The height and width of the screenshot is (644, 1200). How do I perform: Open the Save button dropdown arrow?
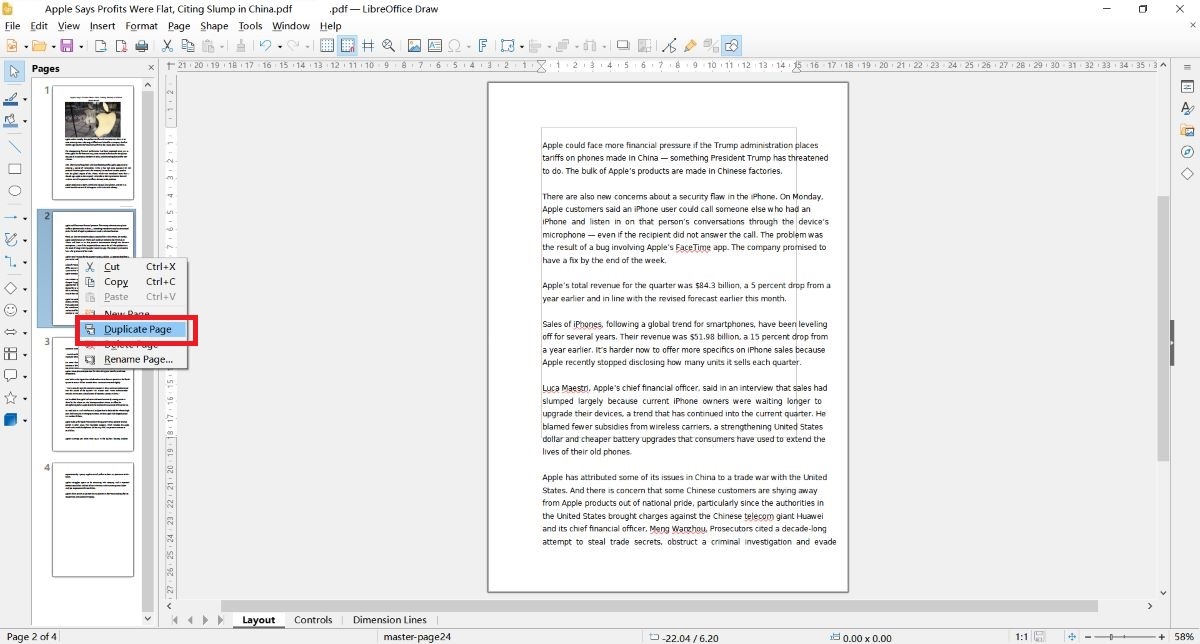[x=80, y=45]
